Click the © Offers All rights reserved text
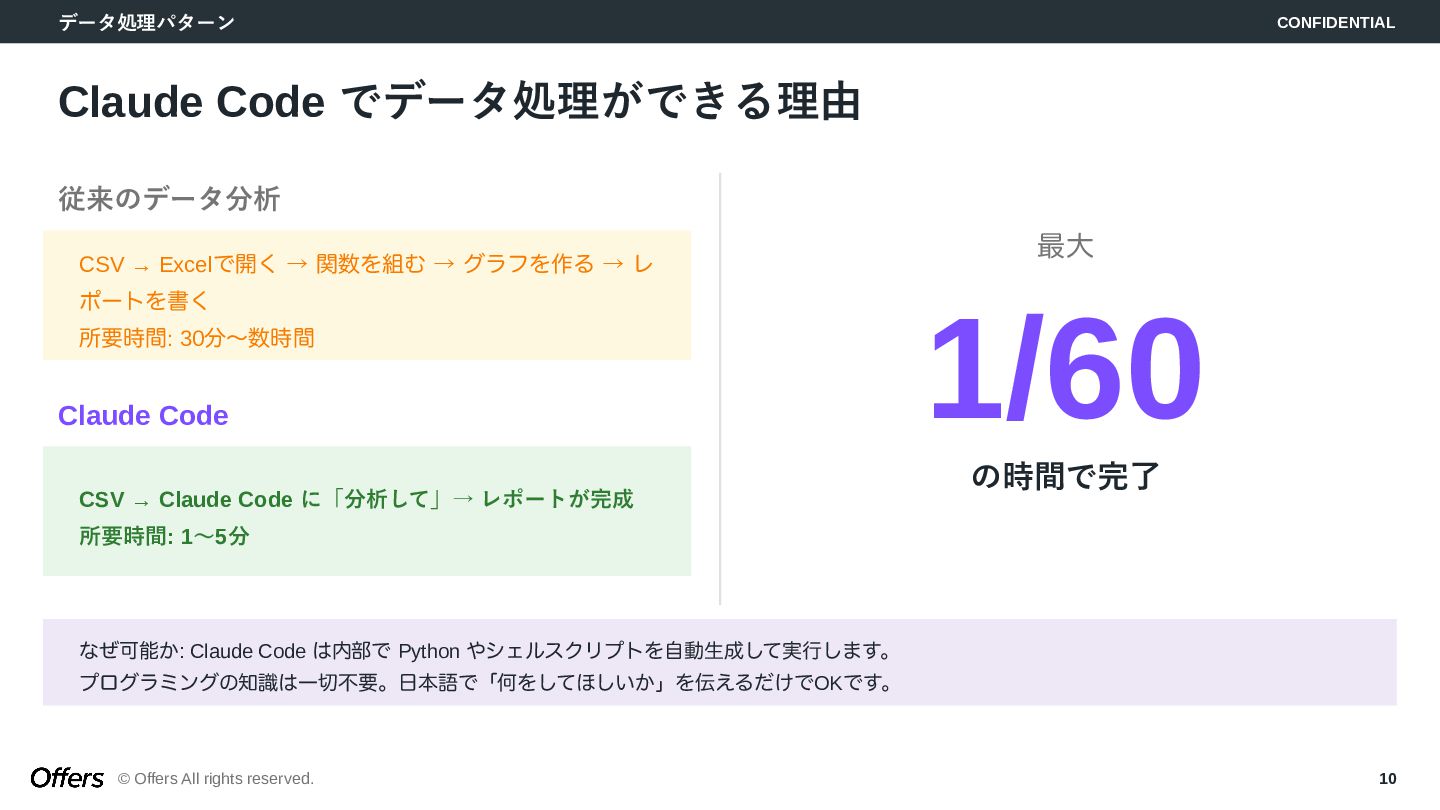The image size is (1440, 810). tap(216, 779)
